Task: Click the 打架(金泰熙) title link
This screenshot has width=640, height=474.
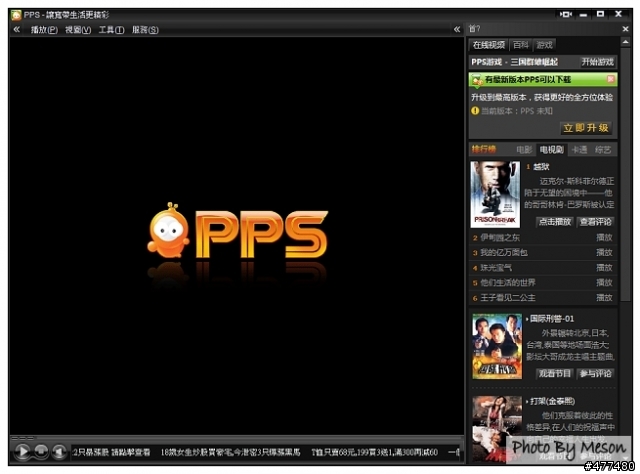Action: pos(552,401)
